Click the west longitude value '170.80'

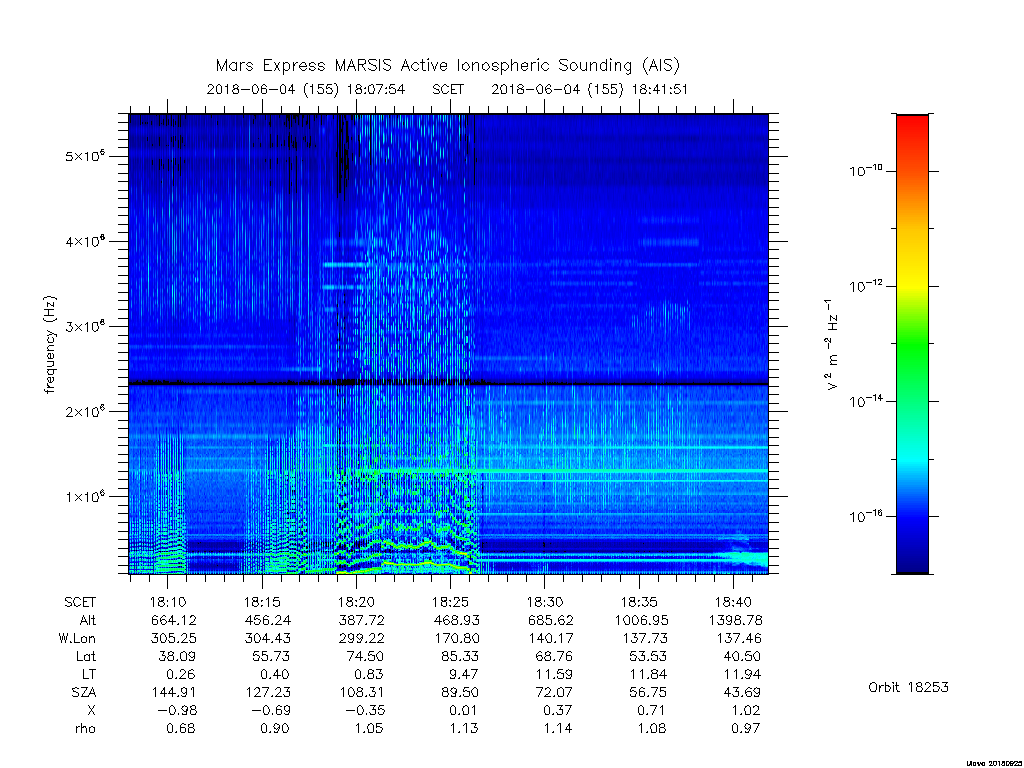pyautogui.click(x=456, y=638)
